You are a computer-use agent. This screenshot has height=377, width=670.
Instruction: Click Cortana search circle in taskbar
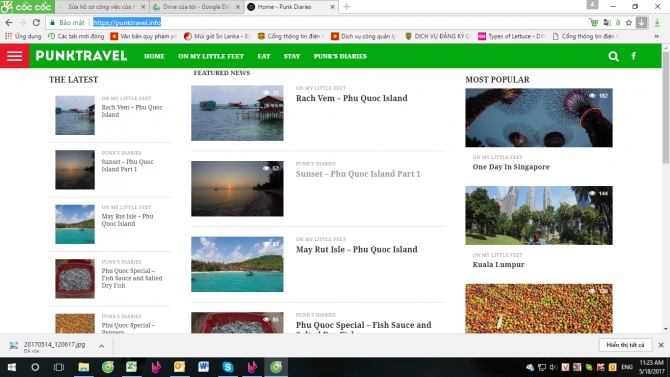[35, 367]
